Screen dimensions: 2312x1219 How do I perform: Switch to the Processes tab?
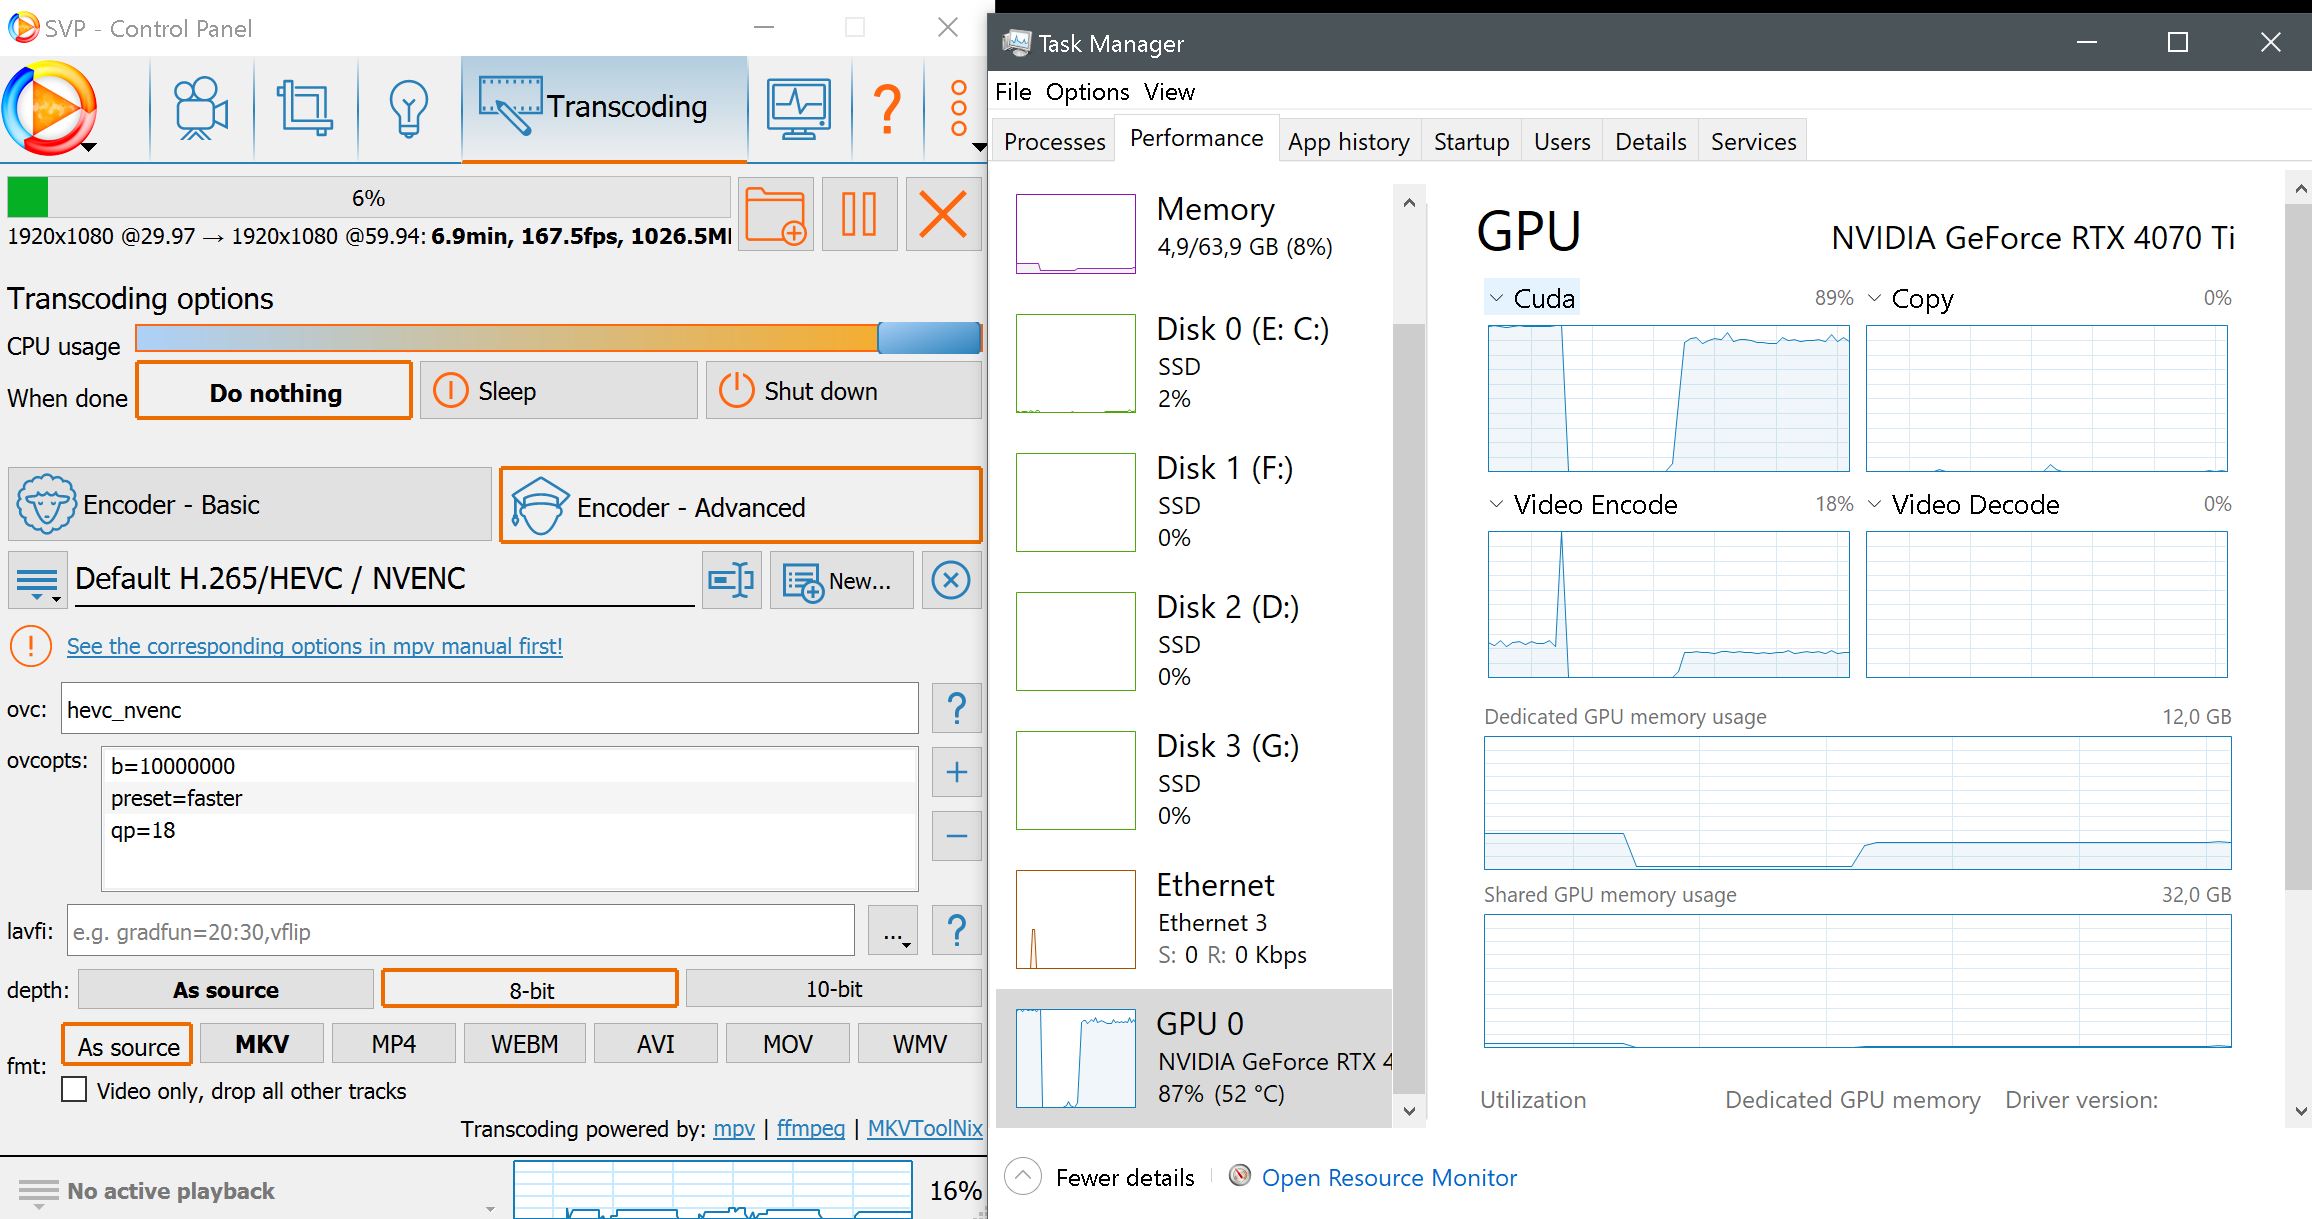pyautogui.click(x=1054, y=142)
